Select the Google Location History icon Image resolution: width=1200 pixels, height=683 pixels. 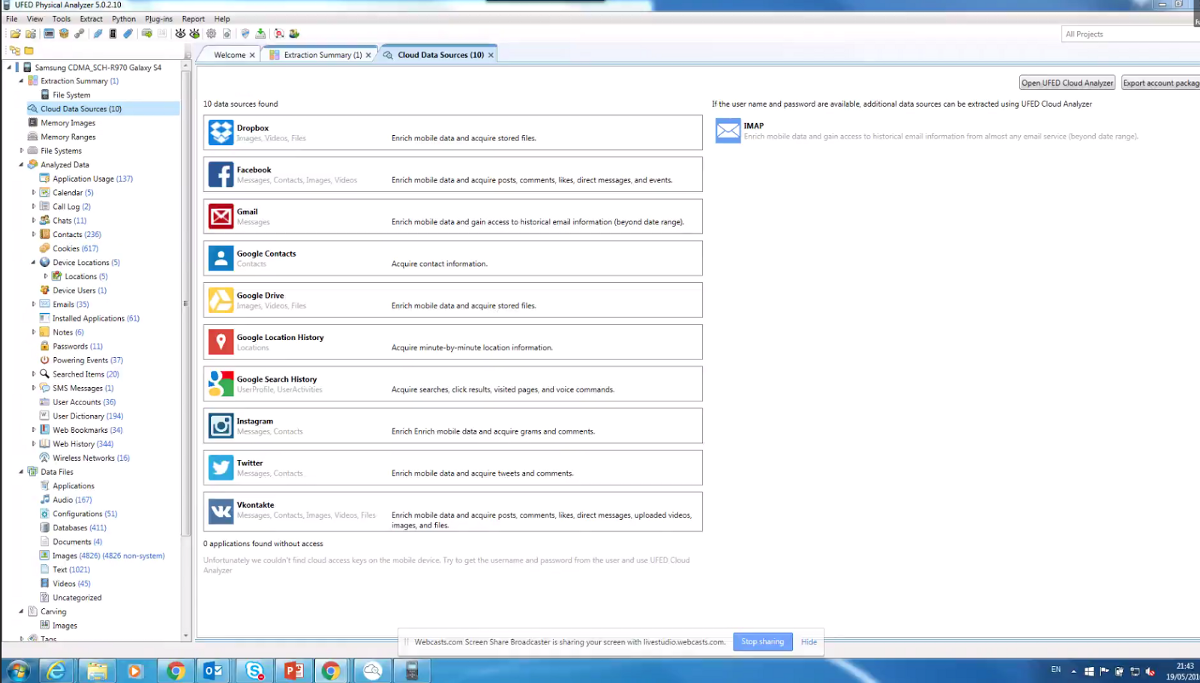[x=220, y=342]
